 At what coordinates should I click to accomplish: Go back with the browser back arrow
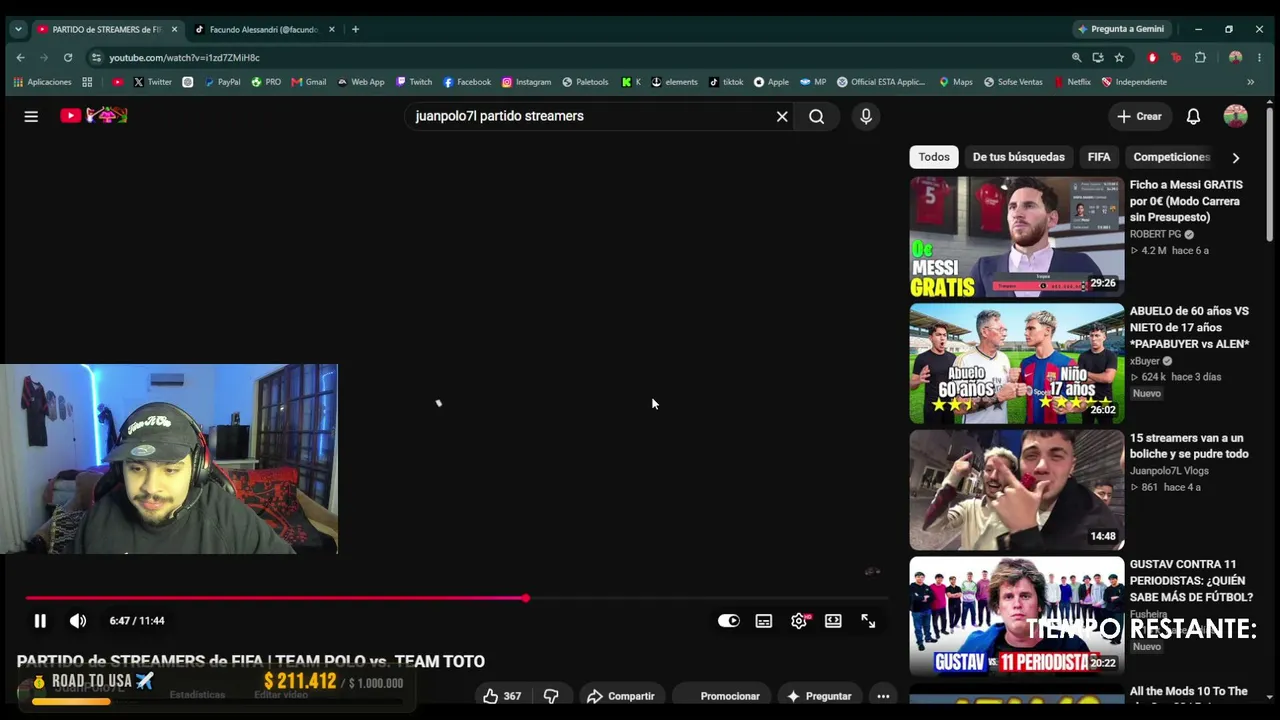pyautogui.click(x=20, y=58)
